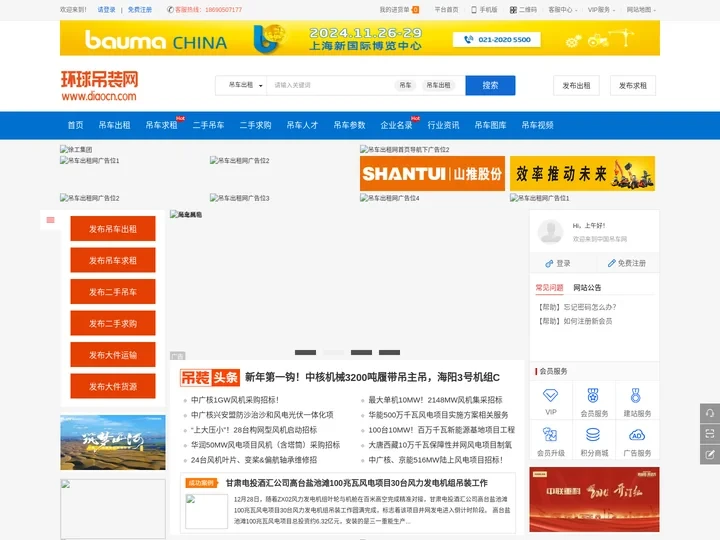Open the desert landscape thumbnail in sidebar
Image resolution: width=720 pixels, height=540 pixels.
[x=113, y=443]
